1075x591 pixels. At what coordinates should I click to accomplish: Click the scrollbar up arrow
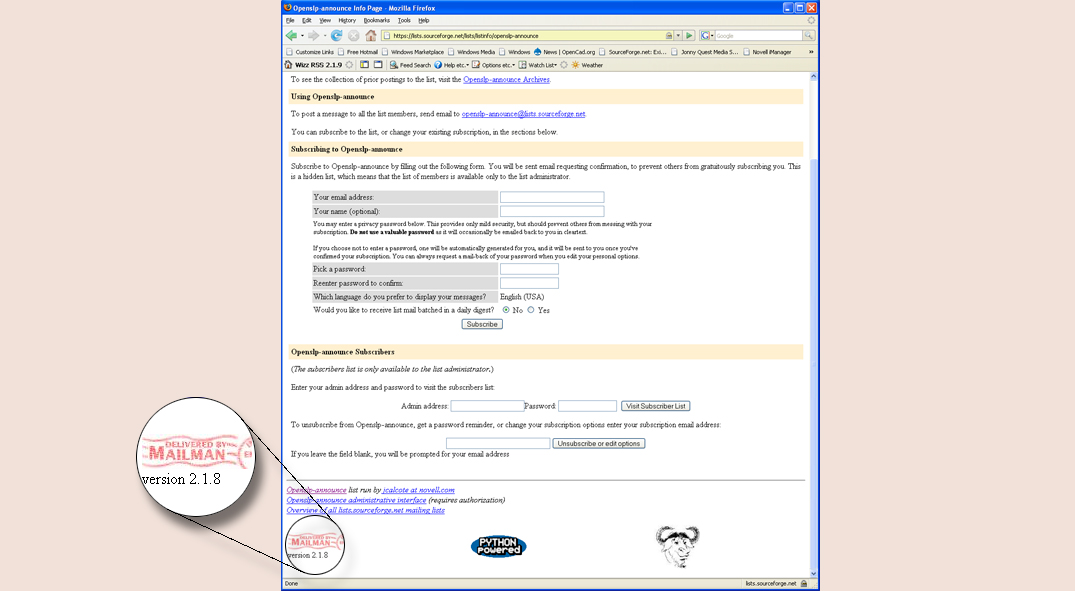[x=814, y=77]
